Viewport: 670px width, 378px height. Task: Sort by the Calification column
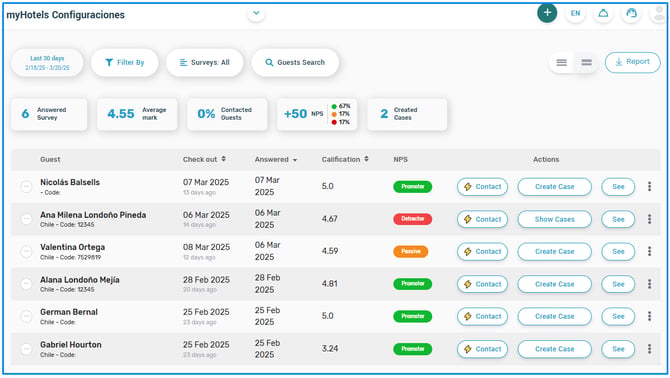345,159
